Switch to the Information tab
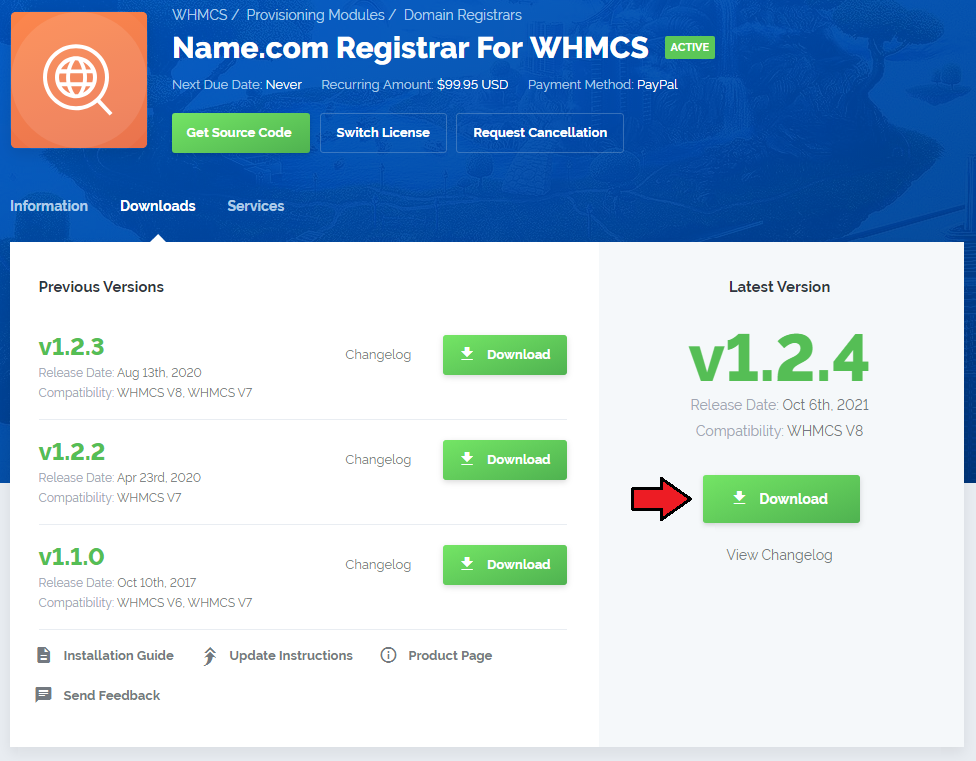The image size is (976, 761). click(49, 206)
